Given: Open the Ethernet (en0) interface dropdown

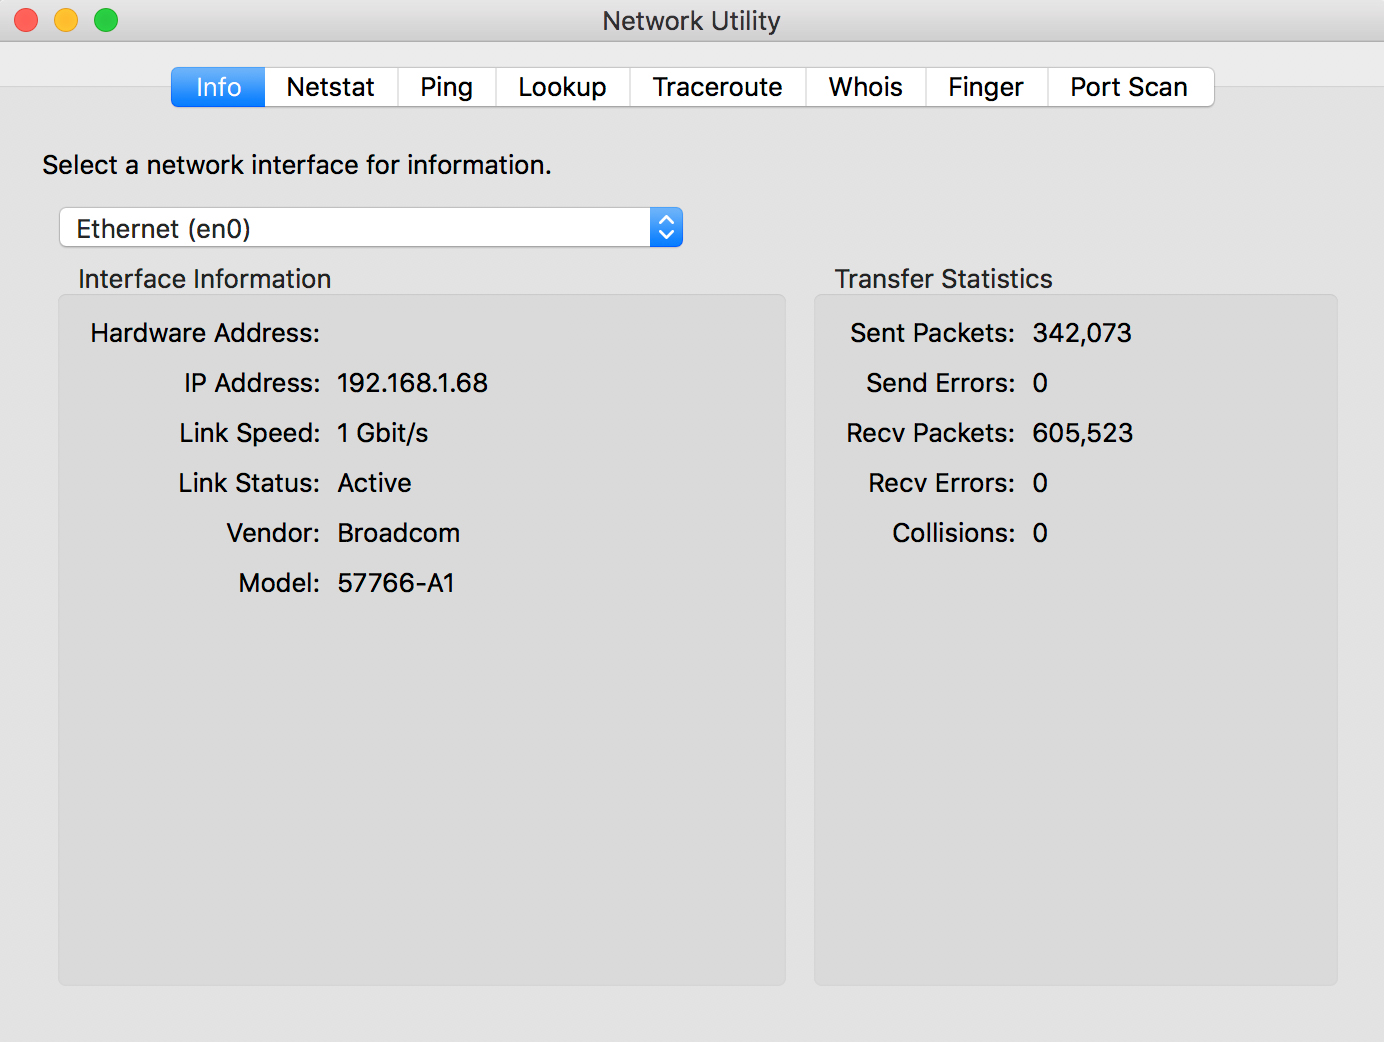Looking at the screenshot, I should [x=355, y=228].
